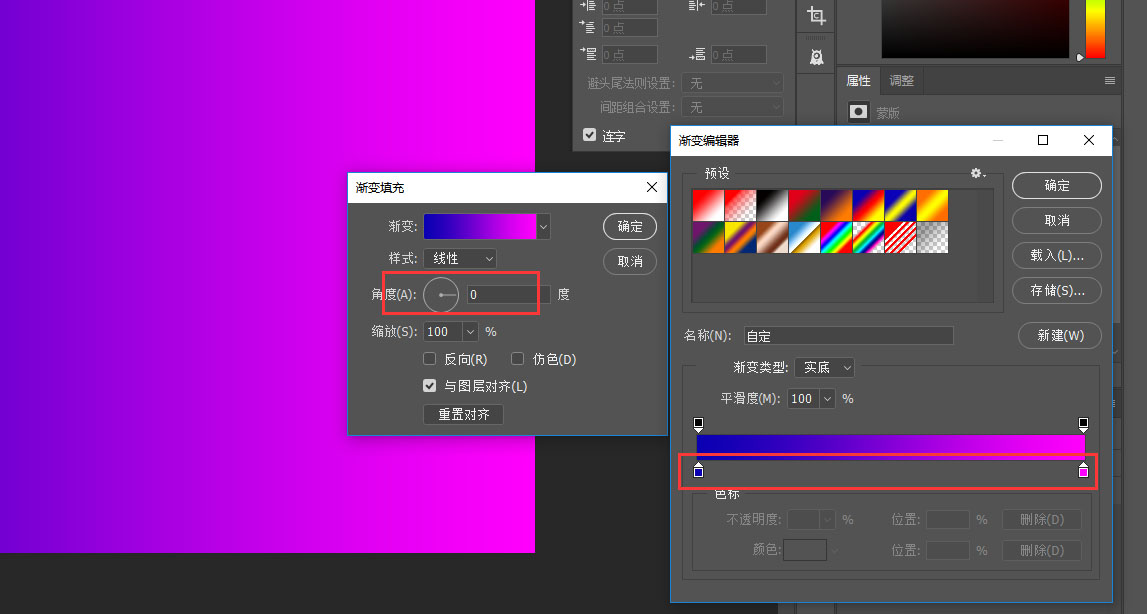Click the 存储(S)... save button
This screenshot has height=614, width=1147.
tap(1057, 291)
